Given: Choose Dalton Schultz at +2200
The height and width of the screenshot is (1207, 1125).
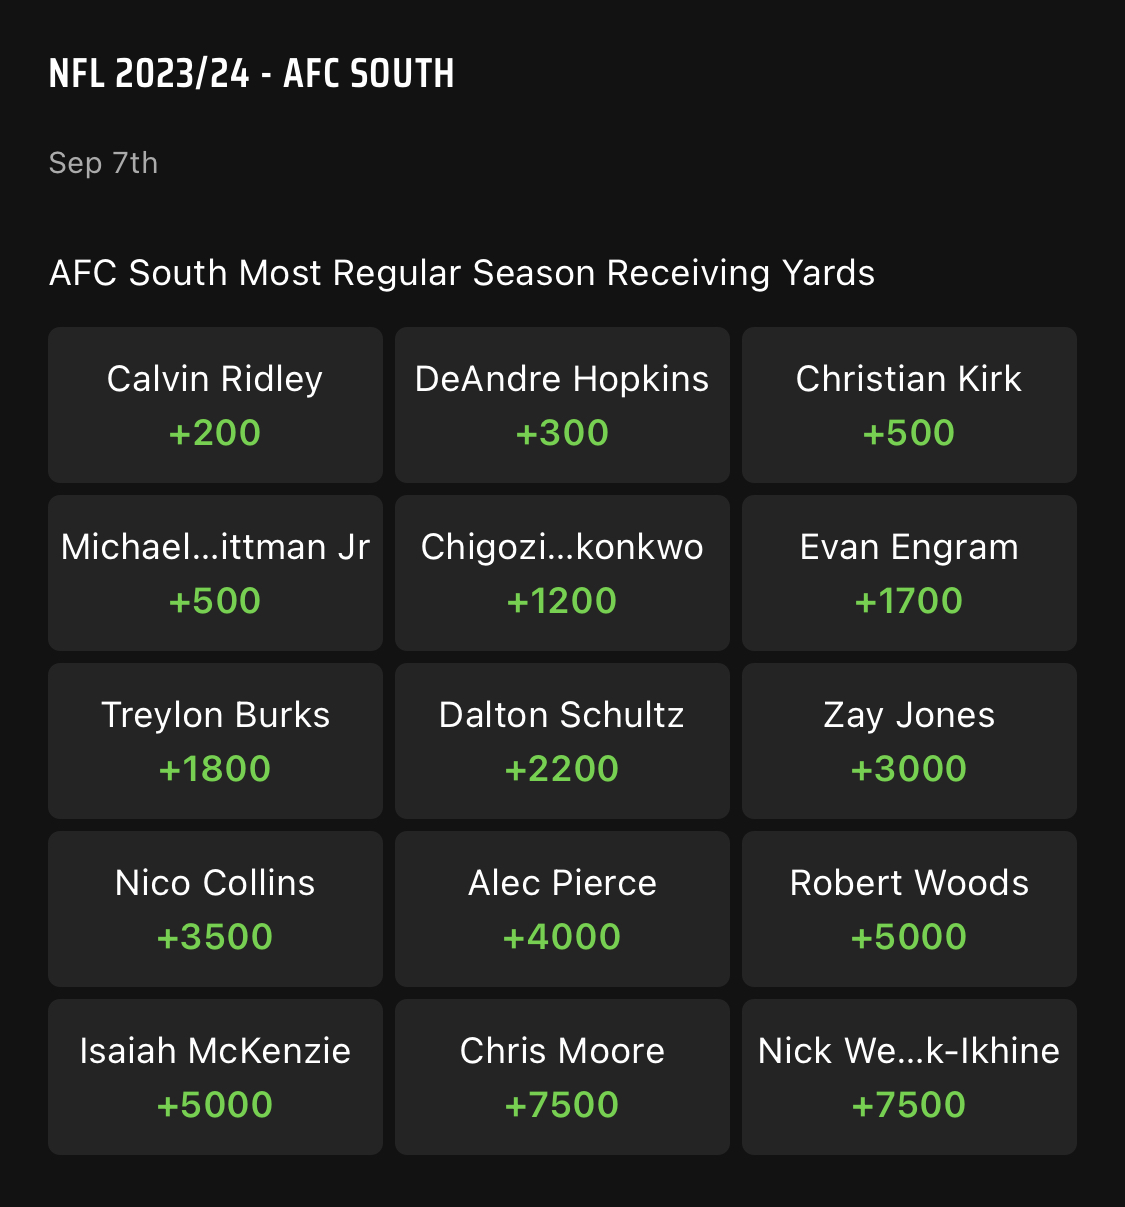Looking at the screenshot, I should (562, 740).
